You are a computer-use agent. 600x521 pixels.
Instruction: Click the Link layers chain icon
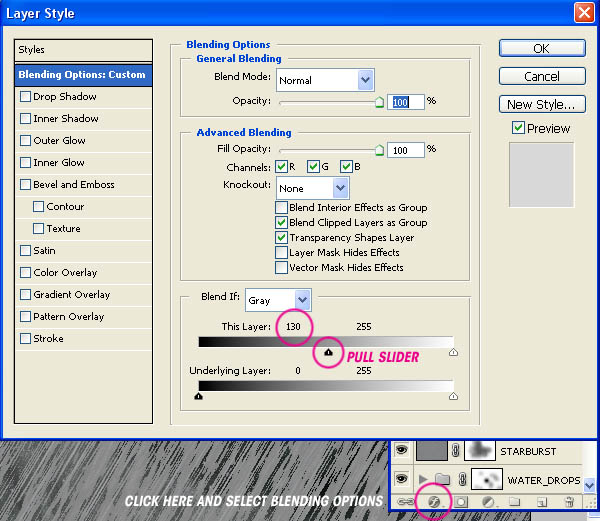point(406,501)
